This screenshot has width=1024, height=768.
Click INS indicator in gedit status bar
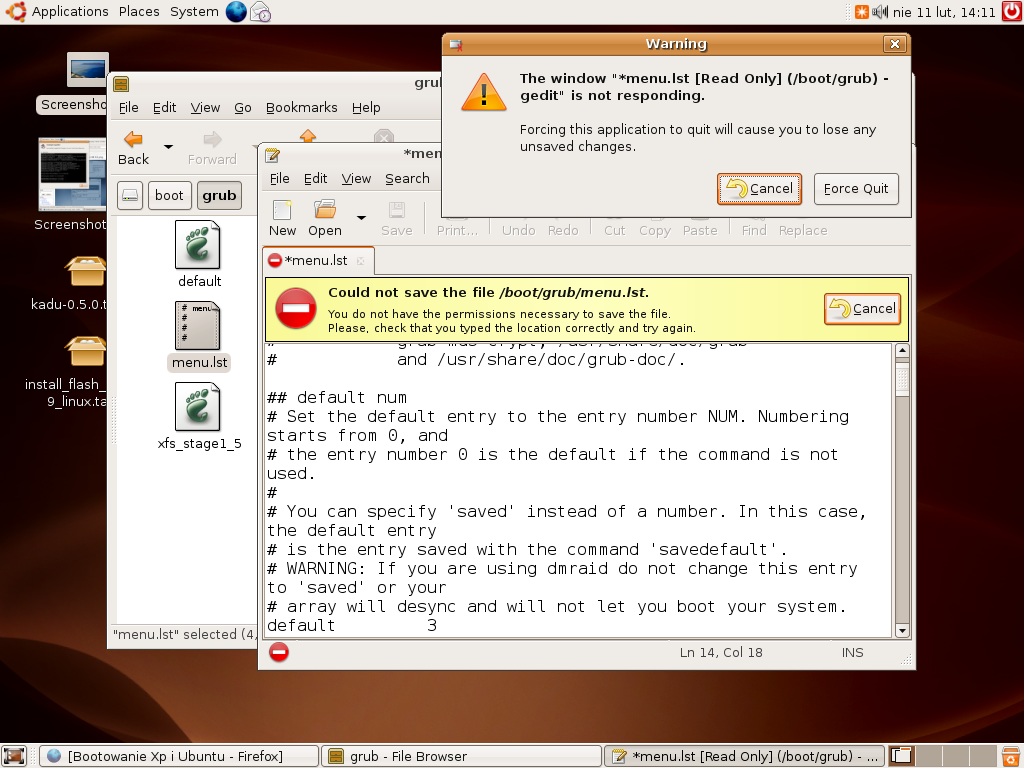(852, 652)
